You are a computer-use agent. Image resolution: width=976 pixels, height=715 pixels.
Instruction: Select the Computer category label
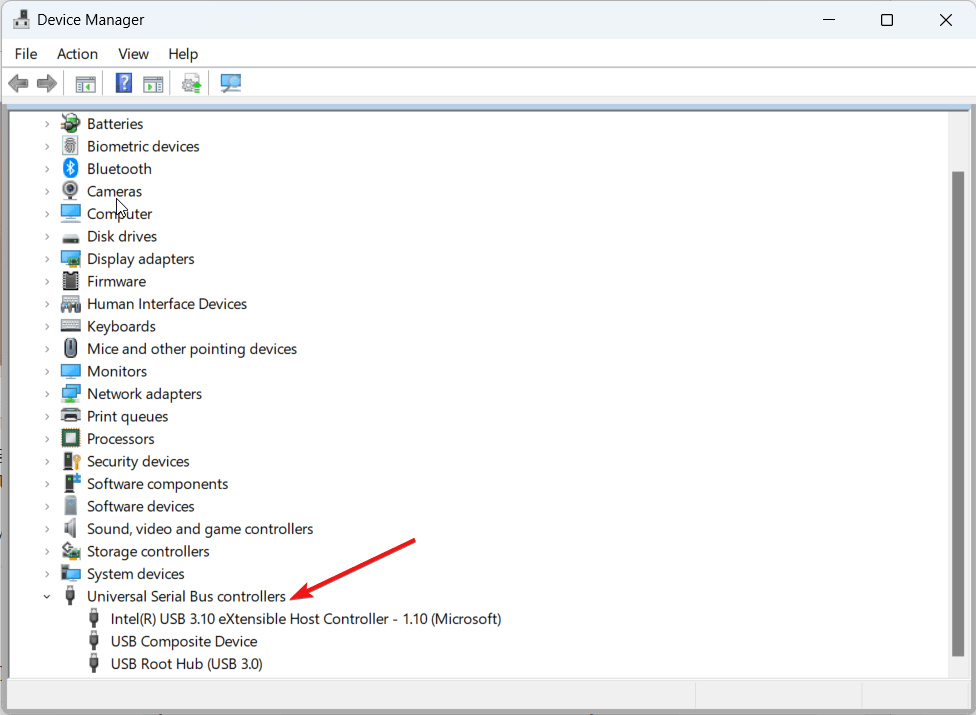pyautogui.click(x=120, y=213)
